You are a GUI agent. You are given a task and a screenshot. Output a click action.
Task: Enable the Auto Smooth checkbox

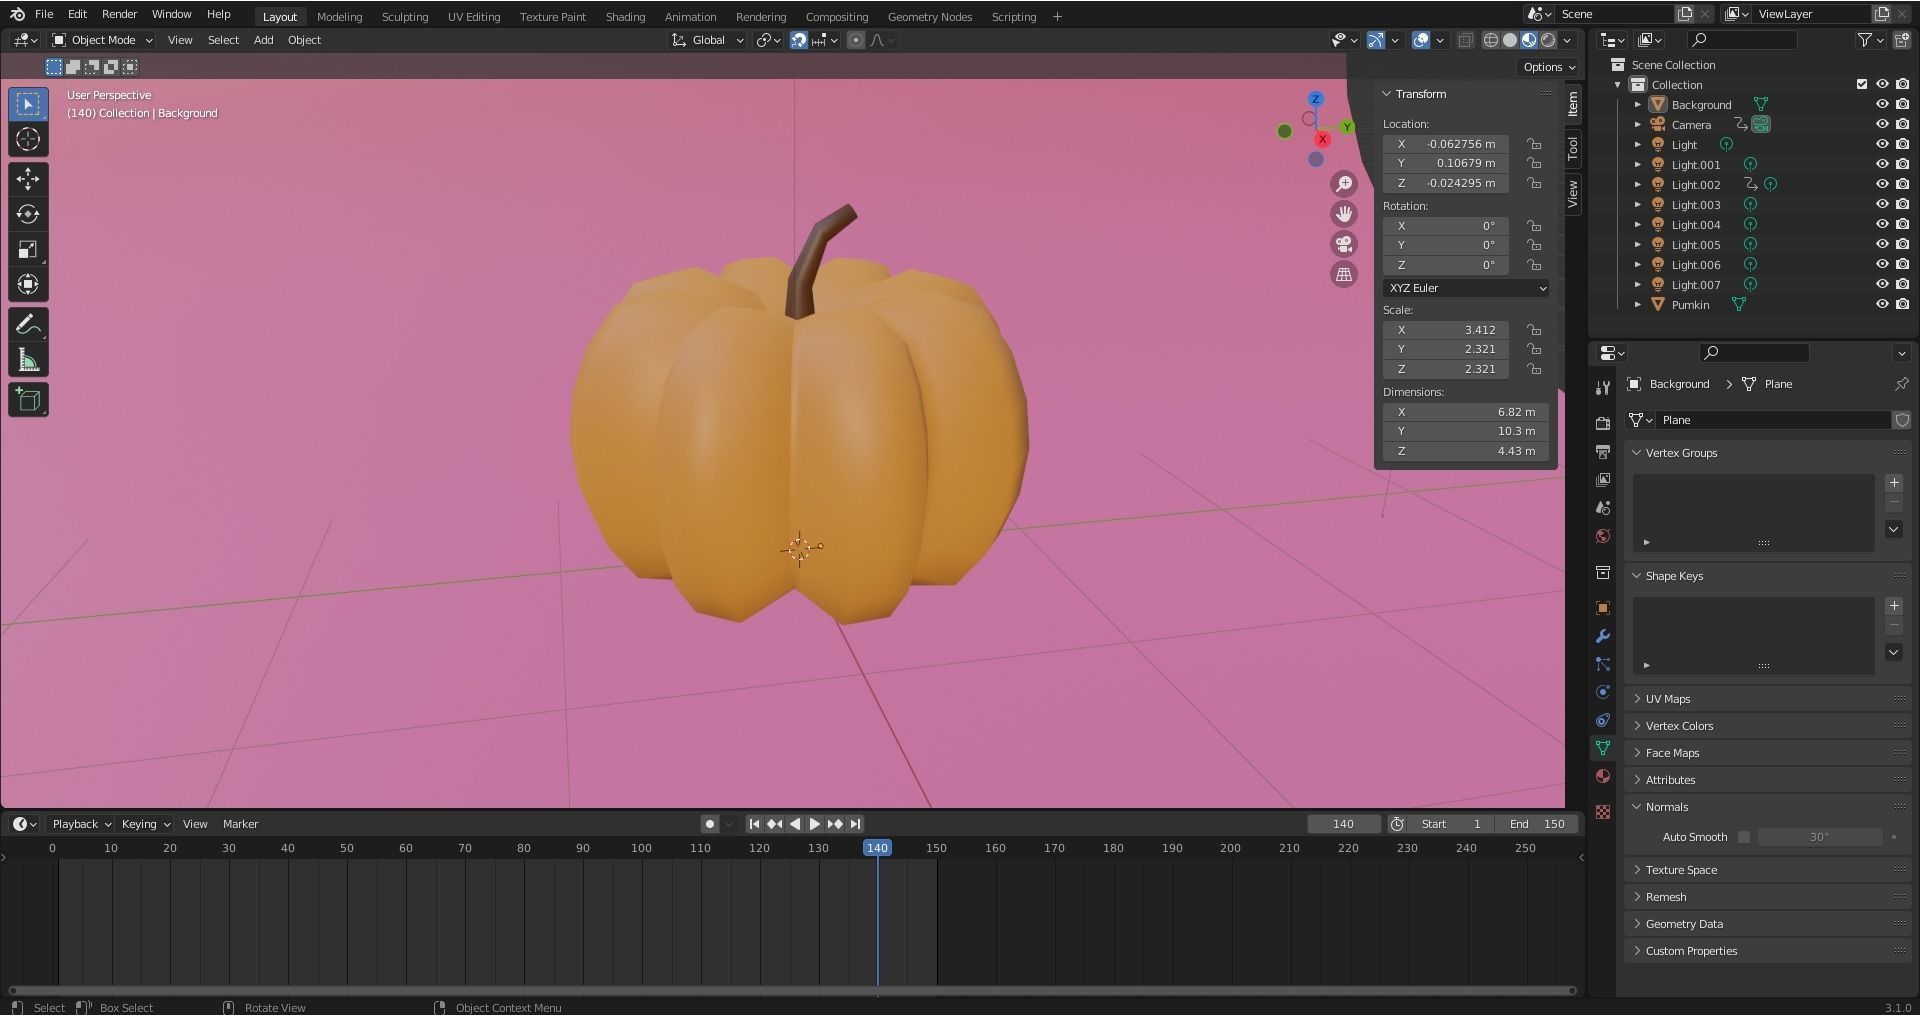(1744, 837)
